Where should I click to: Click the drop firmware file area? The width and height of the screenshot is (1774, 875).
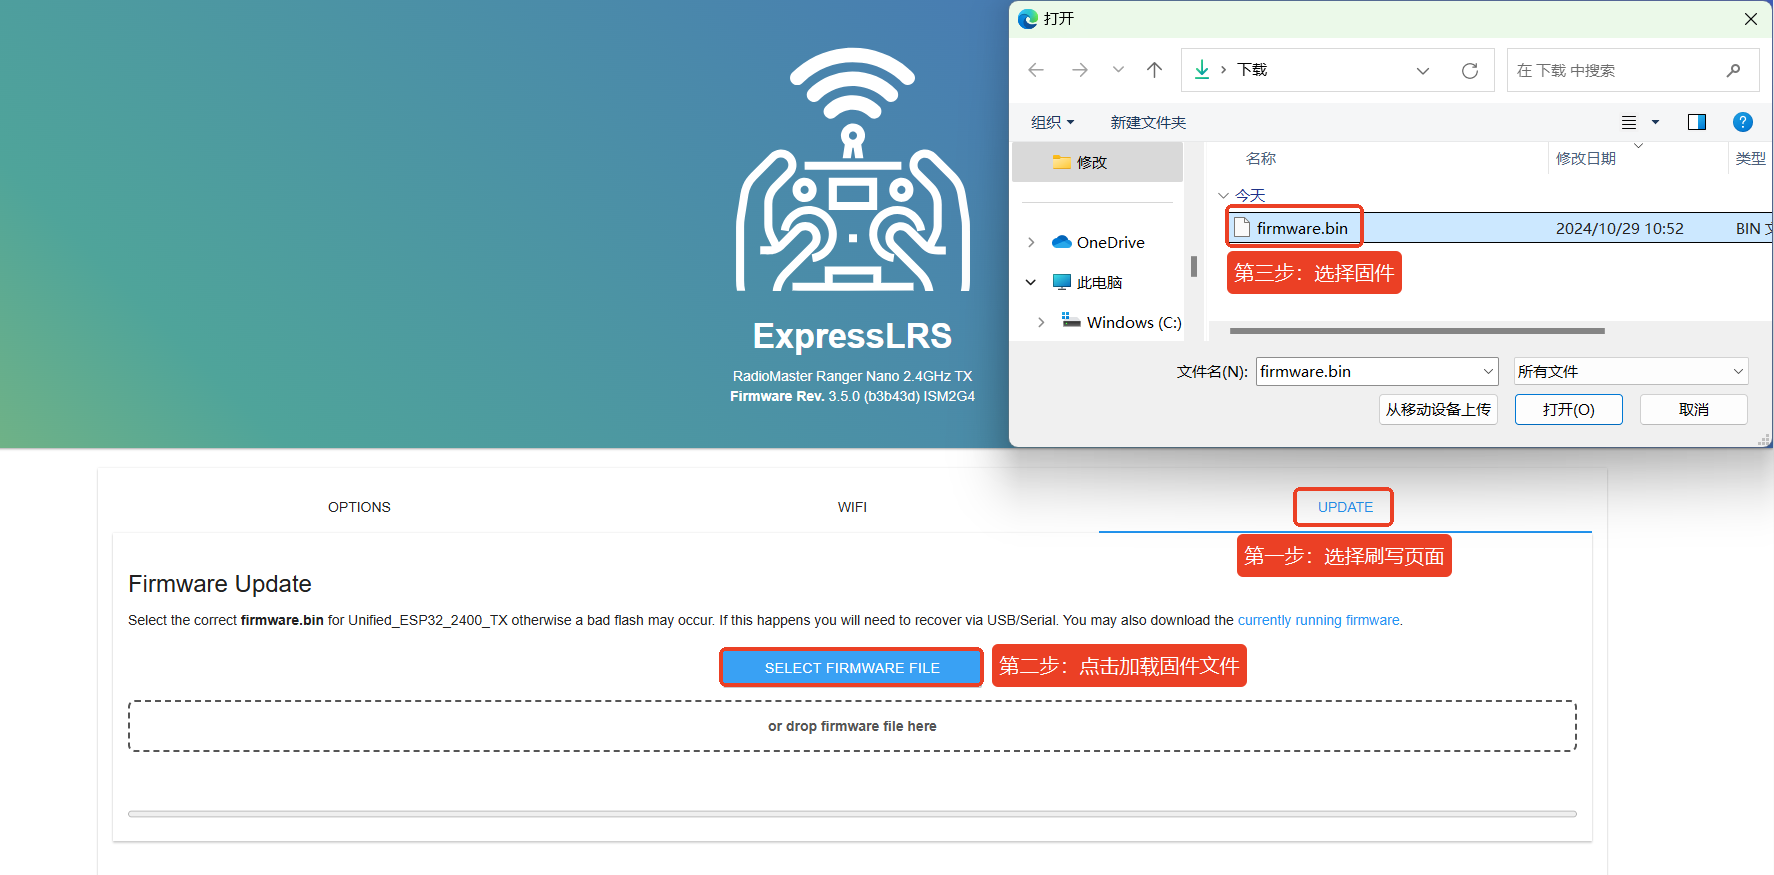click(x=852, y=726)
